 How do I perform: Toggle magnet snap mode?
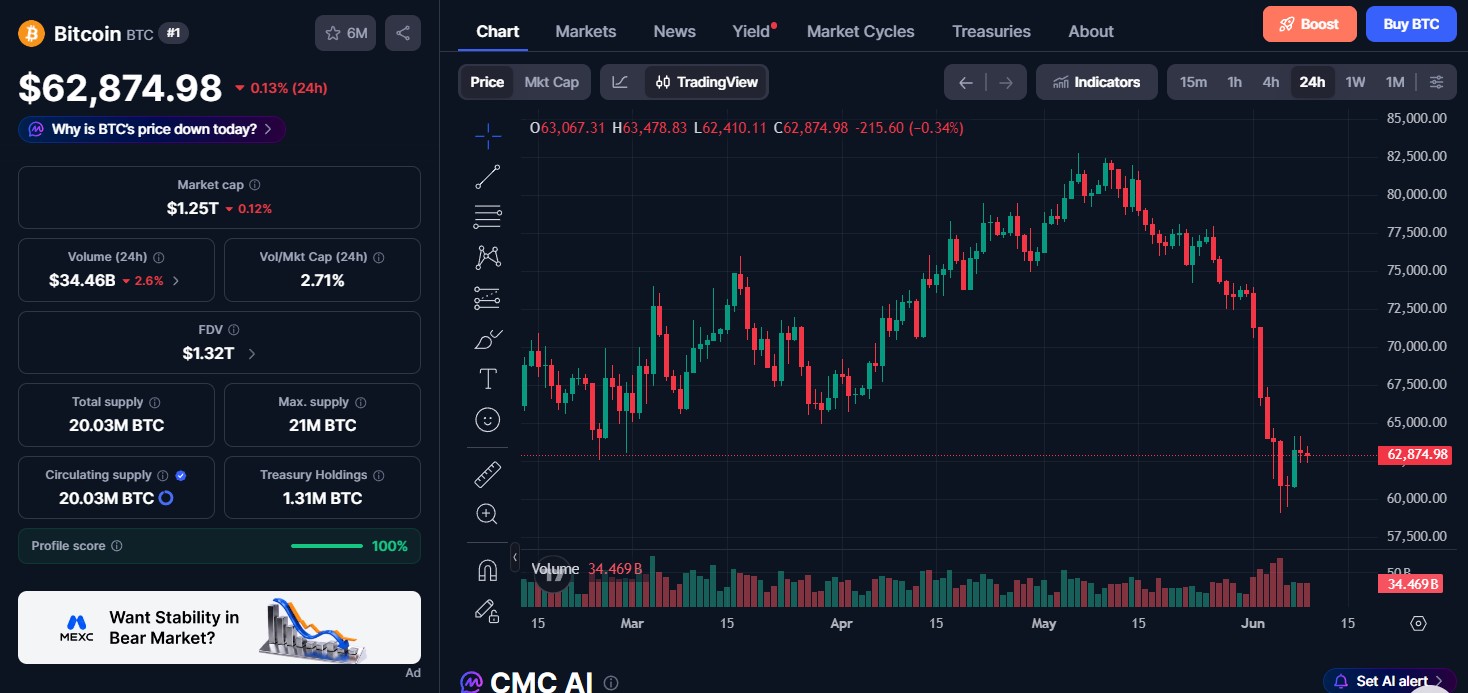(x=488, y=570)
